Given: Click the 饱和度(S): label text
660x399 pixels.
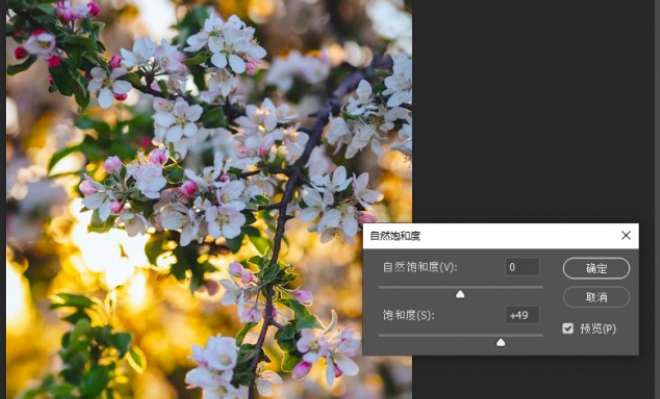Looking at the screenshot, I should tap(408, 315).
